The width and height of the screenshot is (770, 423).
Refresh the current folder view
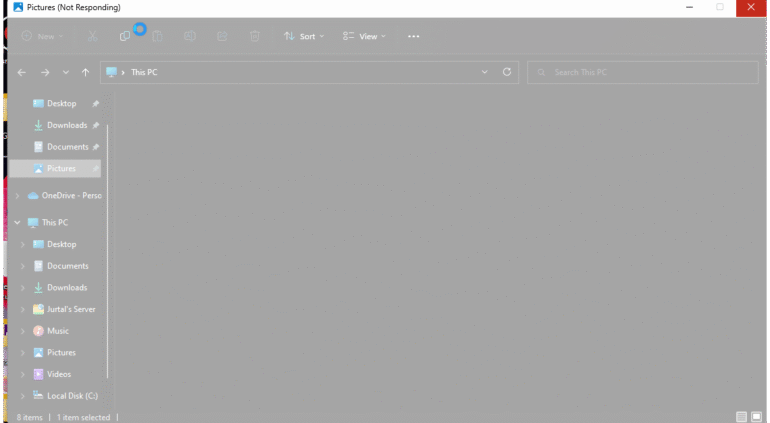pyautogui.click(x=507, y=72)
